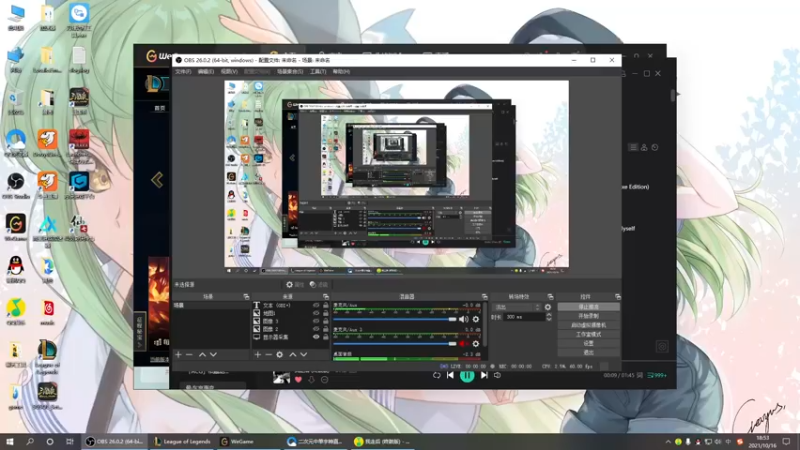Toggle lock on display capture source
This screenshot has width=800, height=450.
pos(326,337)
